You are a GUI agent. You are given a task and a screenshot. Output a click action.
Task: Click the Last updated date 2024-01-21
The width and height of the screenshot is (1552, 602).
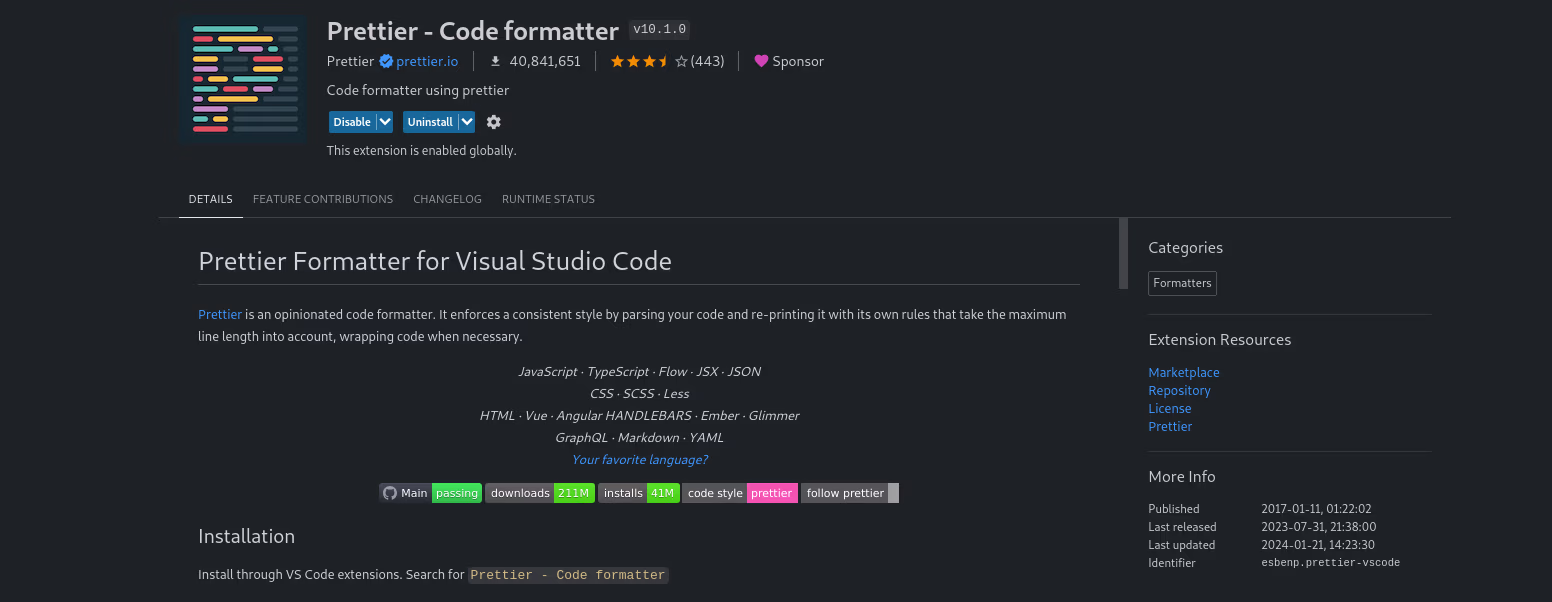(1318, 545)
